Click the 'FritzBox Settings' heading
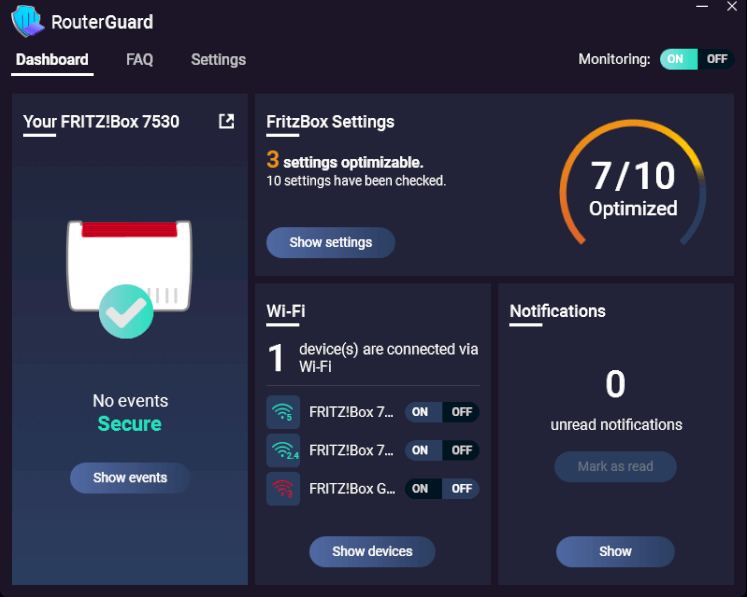747x597 pixels. point(330,122)
